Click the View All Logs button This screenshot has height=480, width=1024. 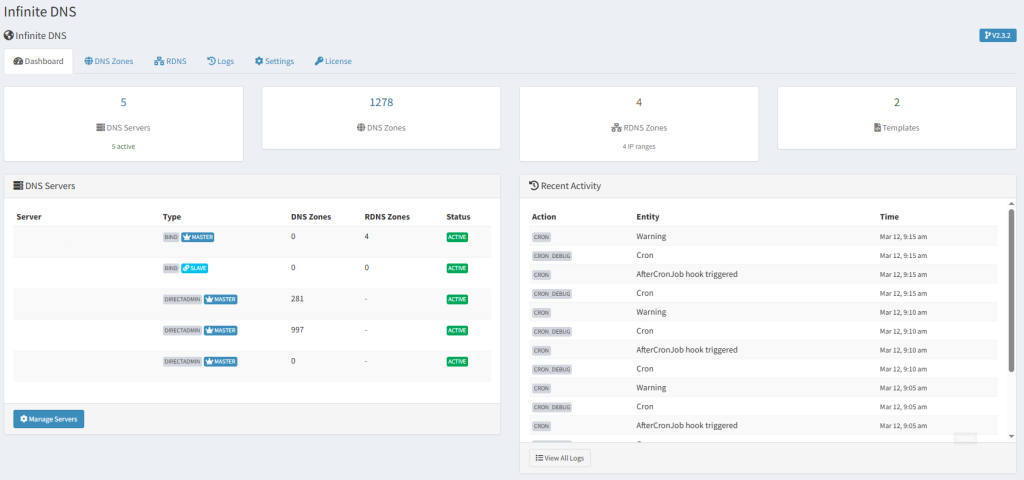(560, 458)
